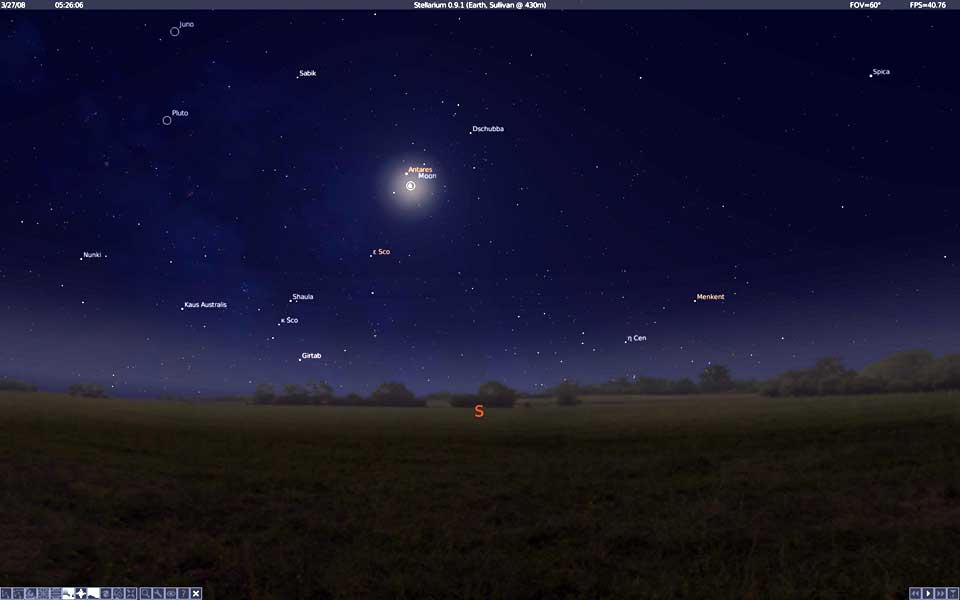Show constellation names using toolbar icon

18,593
